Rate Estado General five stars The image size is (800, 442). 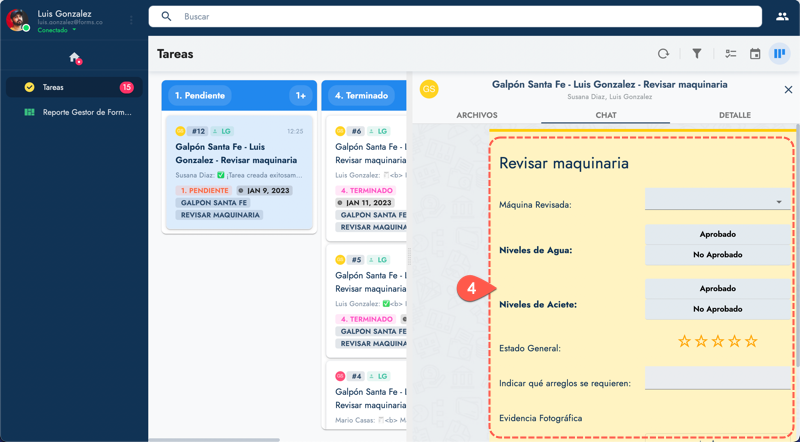pyautogui.click(x=751, y=341)
